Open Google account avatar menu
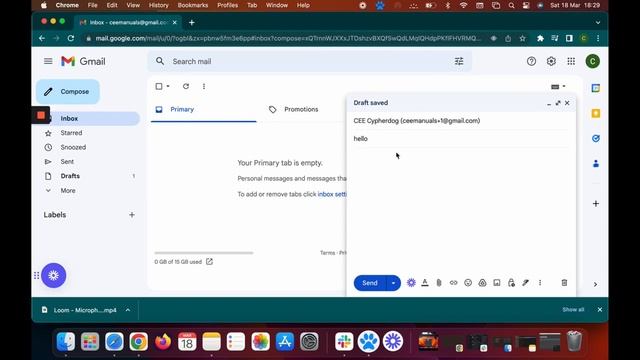 pos(593,61)
